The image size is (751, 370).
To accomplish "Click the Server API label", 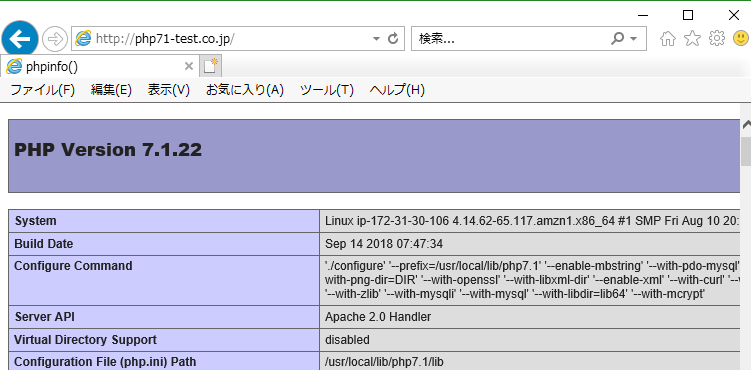I will point(45,317).
